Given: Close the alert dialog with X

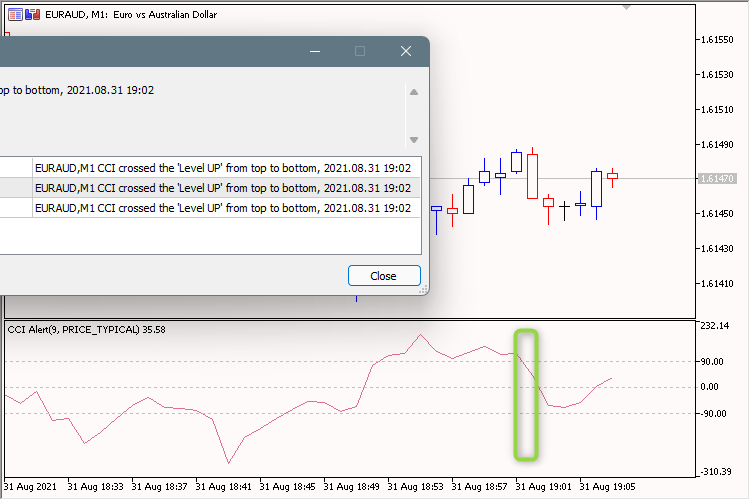Looking at the screenshot, I should [406, 51].
